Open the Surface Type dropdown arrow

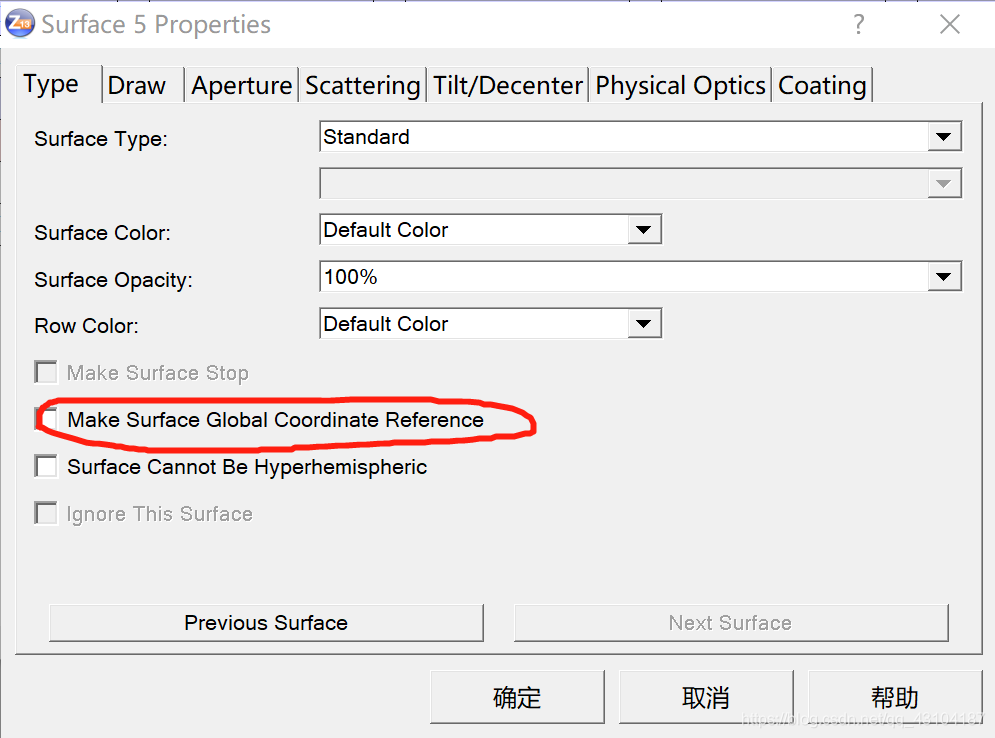(x=943, y=137)
